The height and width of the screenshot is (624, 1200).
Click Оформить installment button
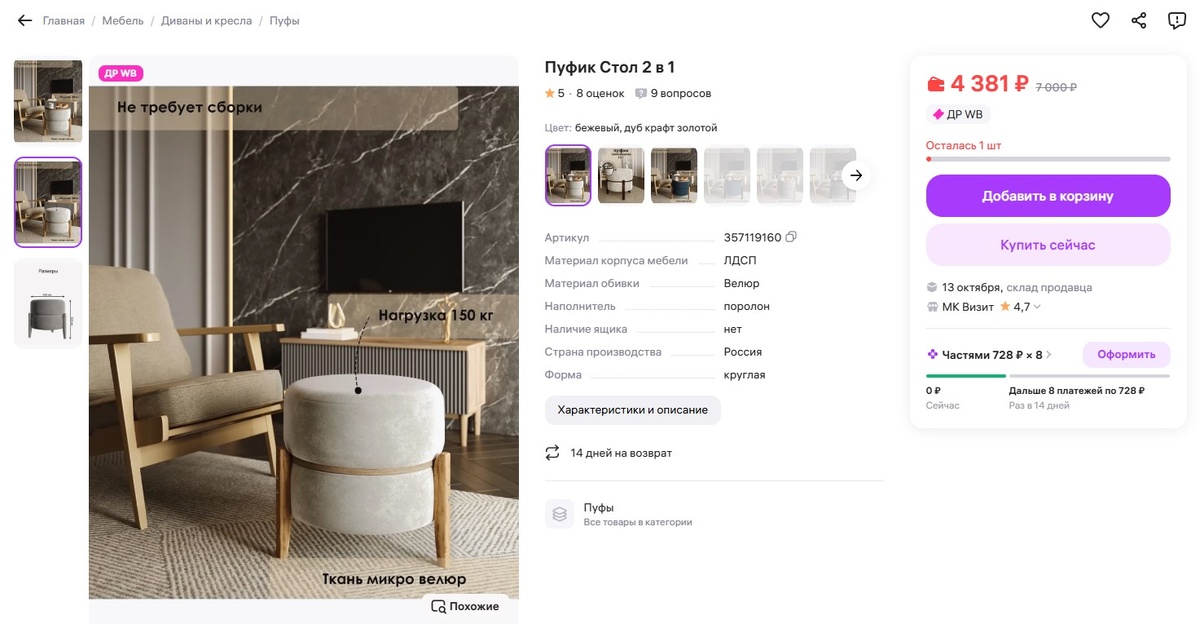(1126, 354)
